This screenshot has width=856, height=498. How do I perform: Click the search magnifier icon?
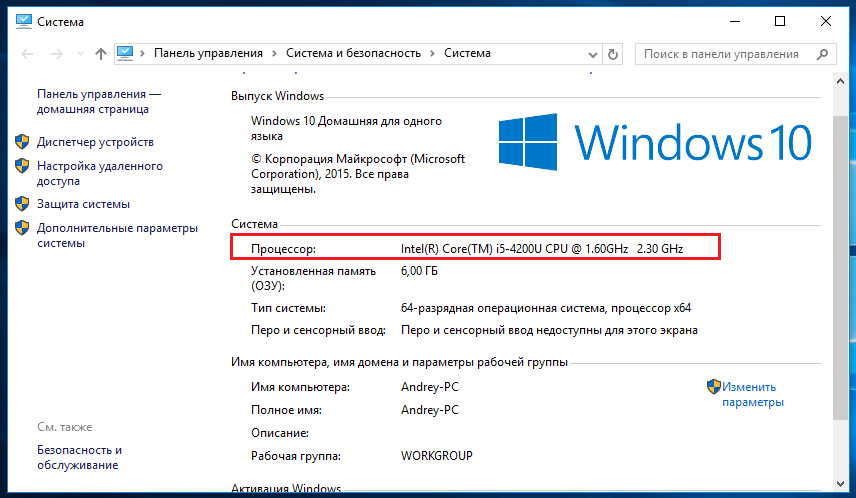pyautogui.click(x=822, y=54)
